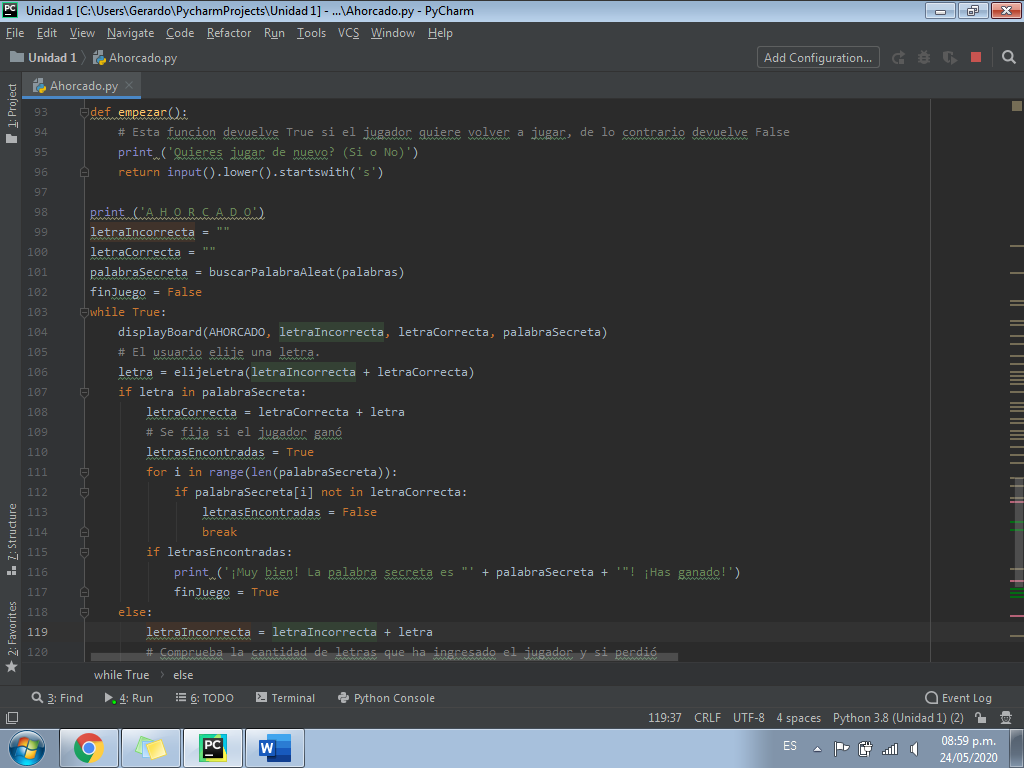The image size is (1024, 768).
Task: Click fold end marker on line 96
Action: pos(84,172)
